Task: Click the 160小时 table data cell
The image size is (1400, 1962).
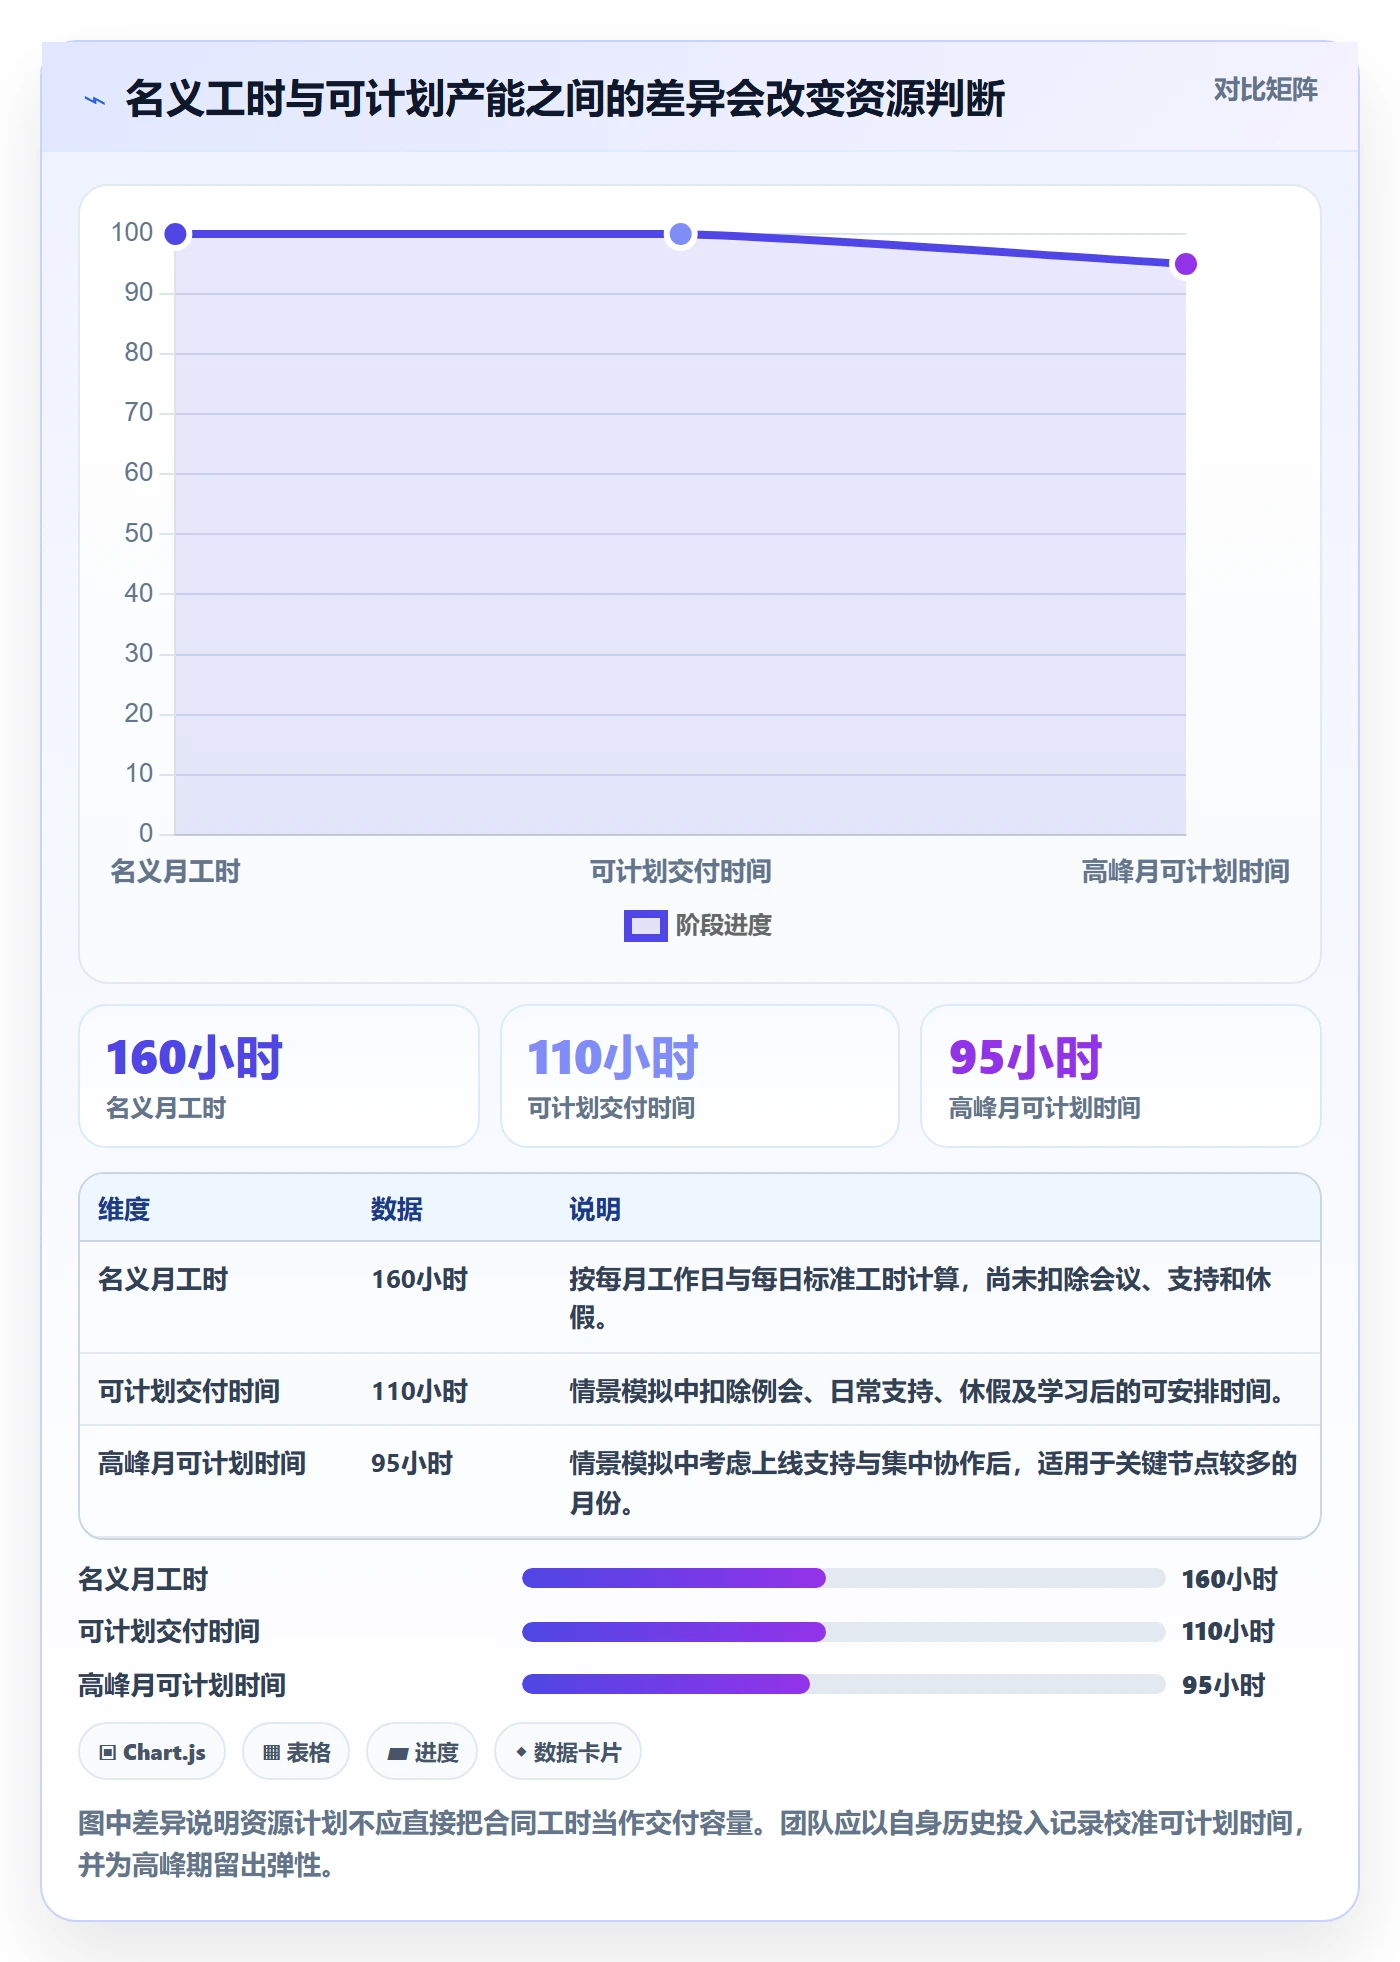Action: click(x=420, y=1279)
